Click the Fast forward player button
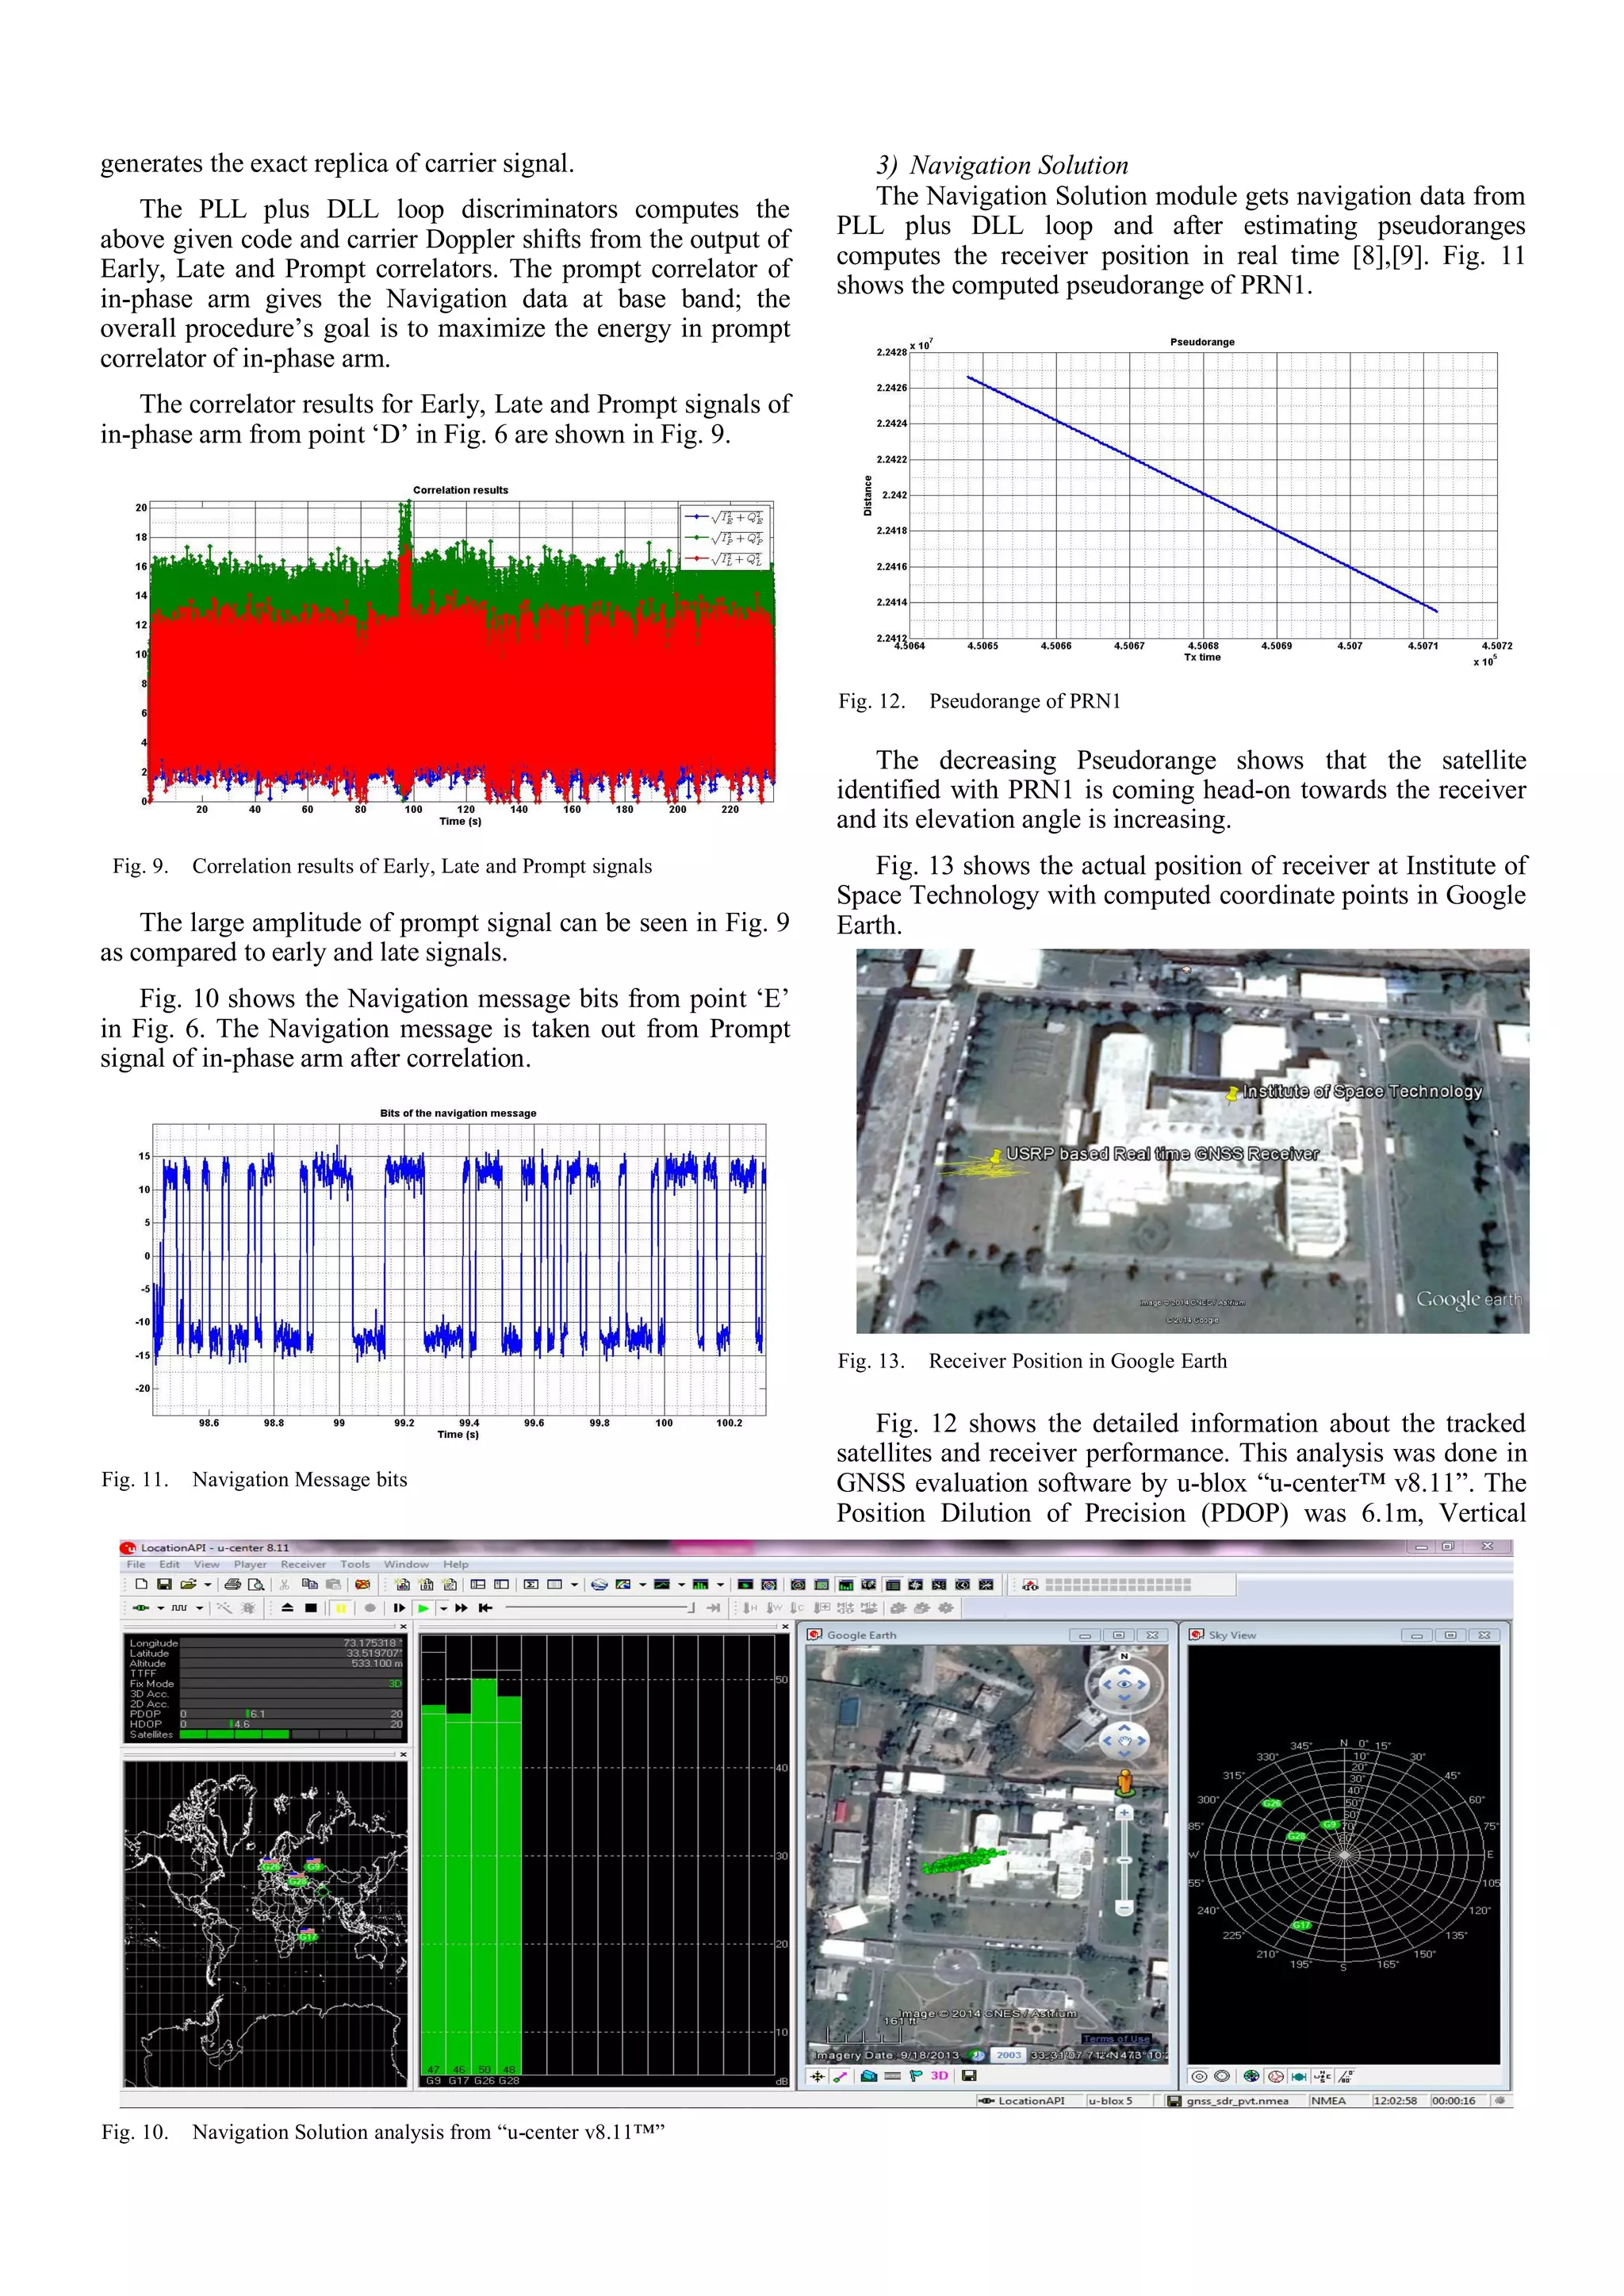This screenshot has width=1624, height=2296. [462, 1608]
